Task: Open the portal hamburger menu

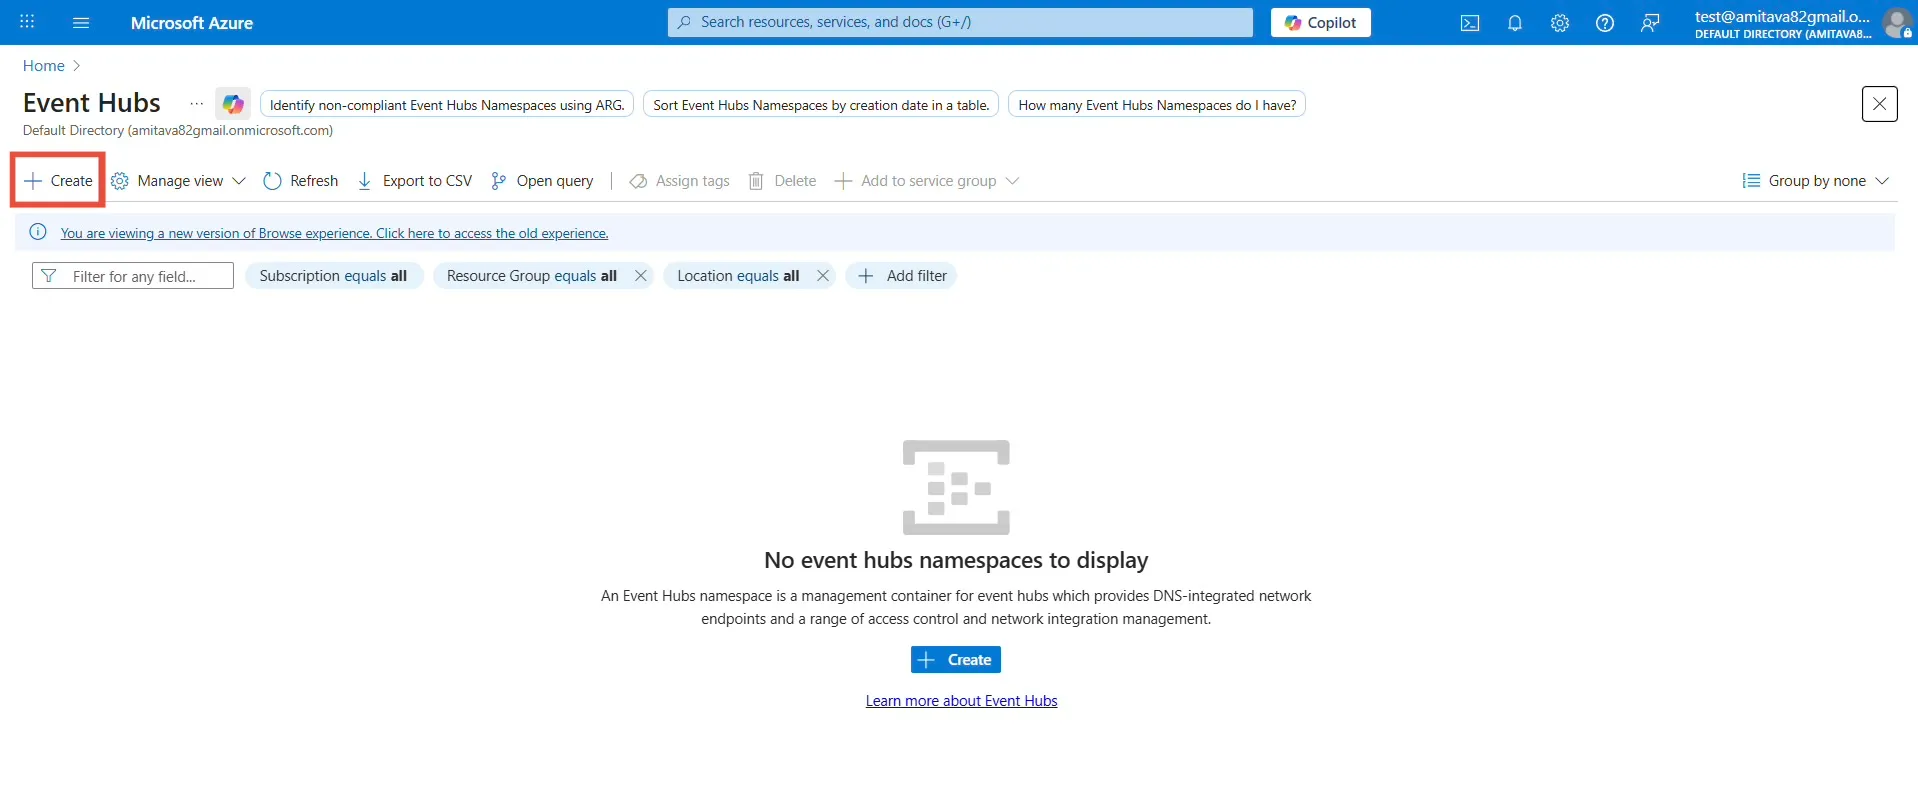Action: pos(82,22)
